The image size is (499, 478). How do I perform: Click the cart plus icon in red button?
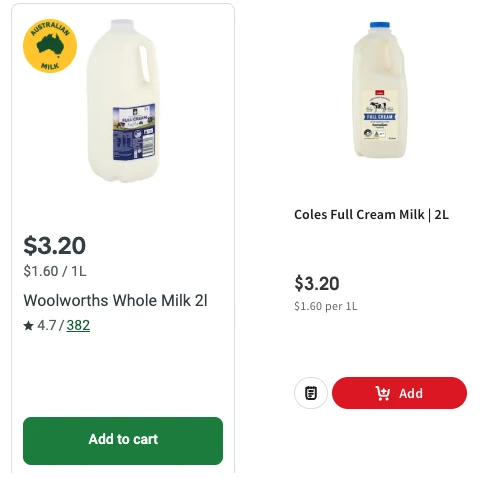pos(382,393)
